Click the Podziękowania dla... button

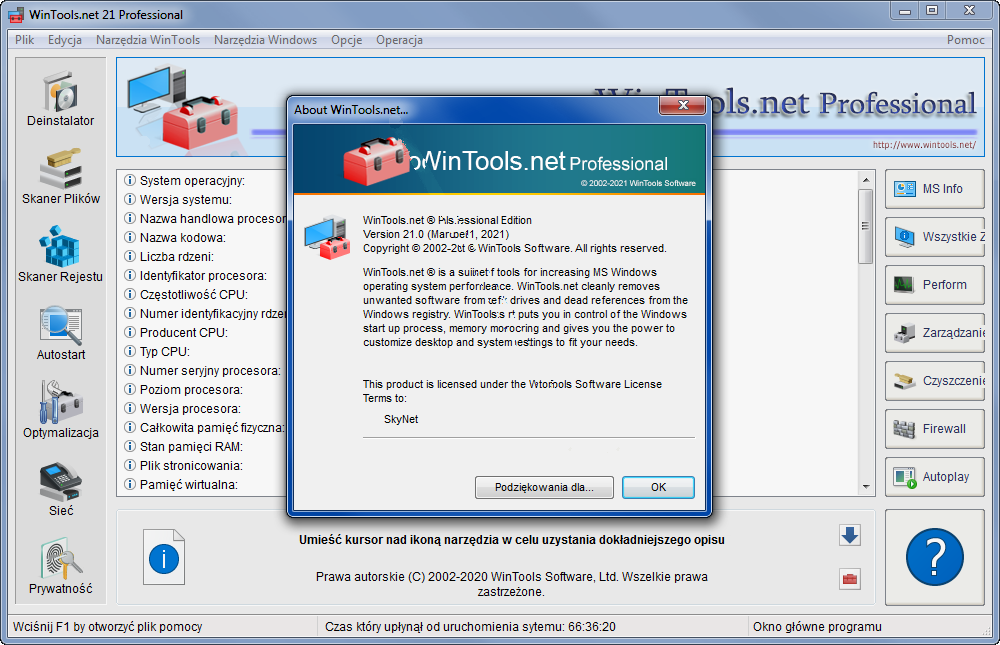tap(544, 487)
